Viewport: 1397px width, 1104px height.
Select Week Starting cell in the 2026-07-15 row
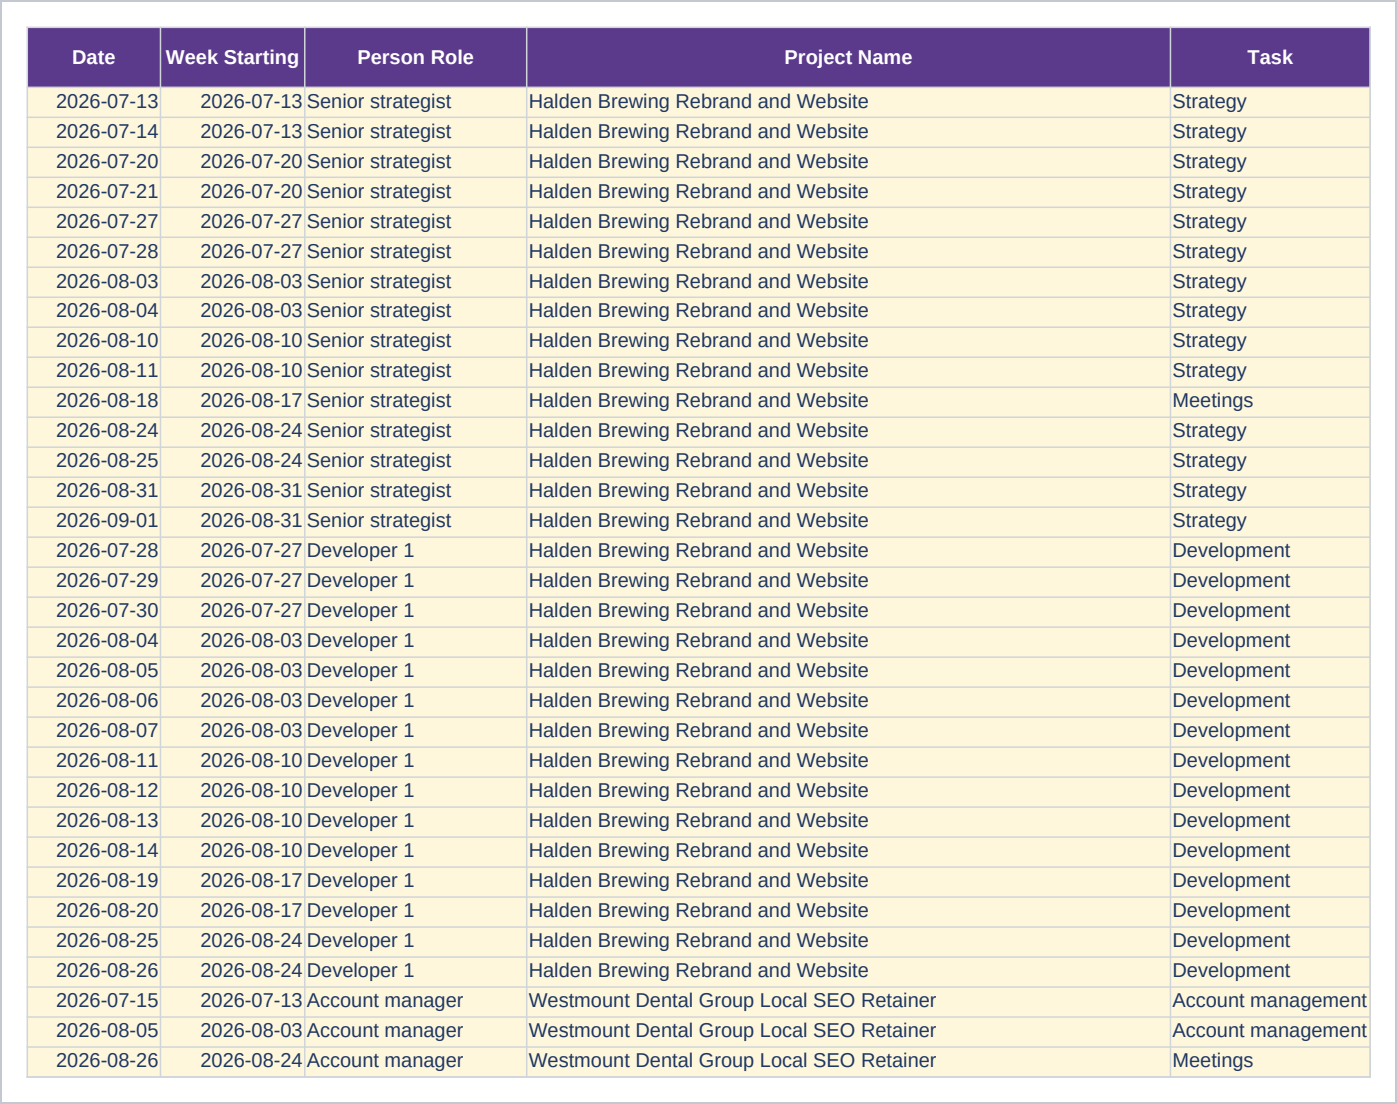tap(232, 1001)
